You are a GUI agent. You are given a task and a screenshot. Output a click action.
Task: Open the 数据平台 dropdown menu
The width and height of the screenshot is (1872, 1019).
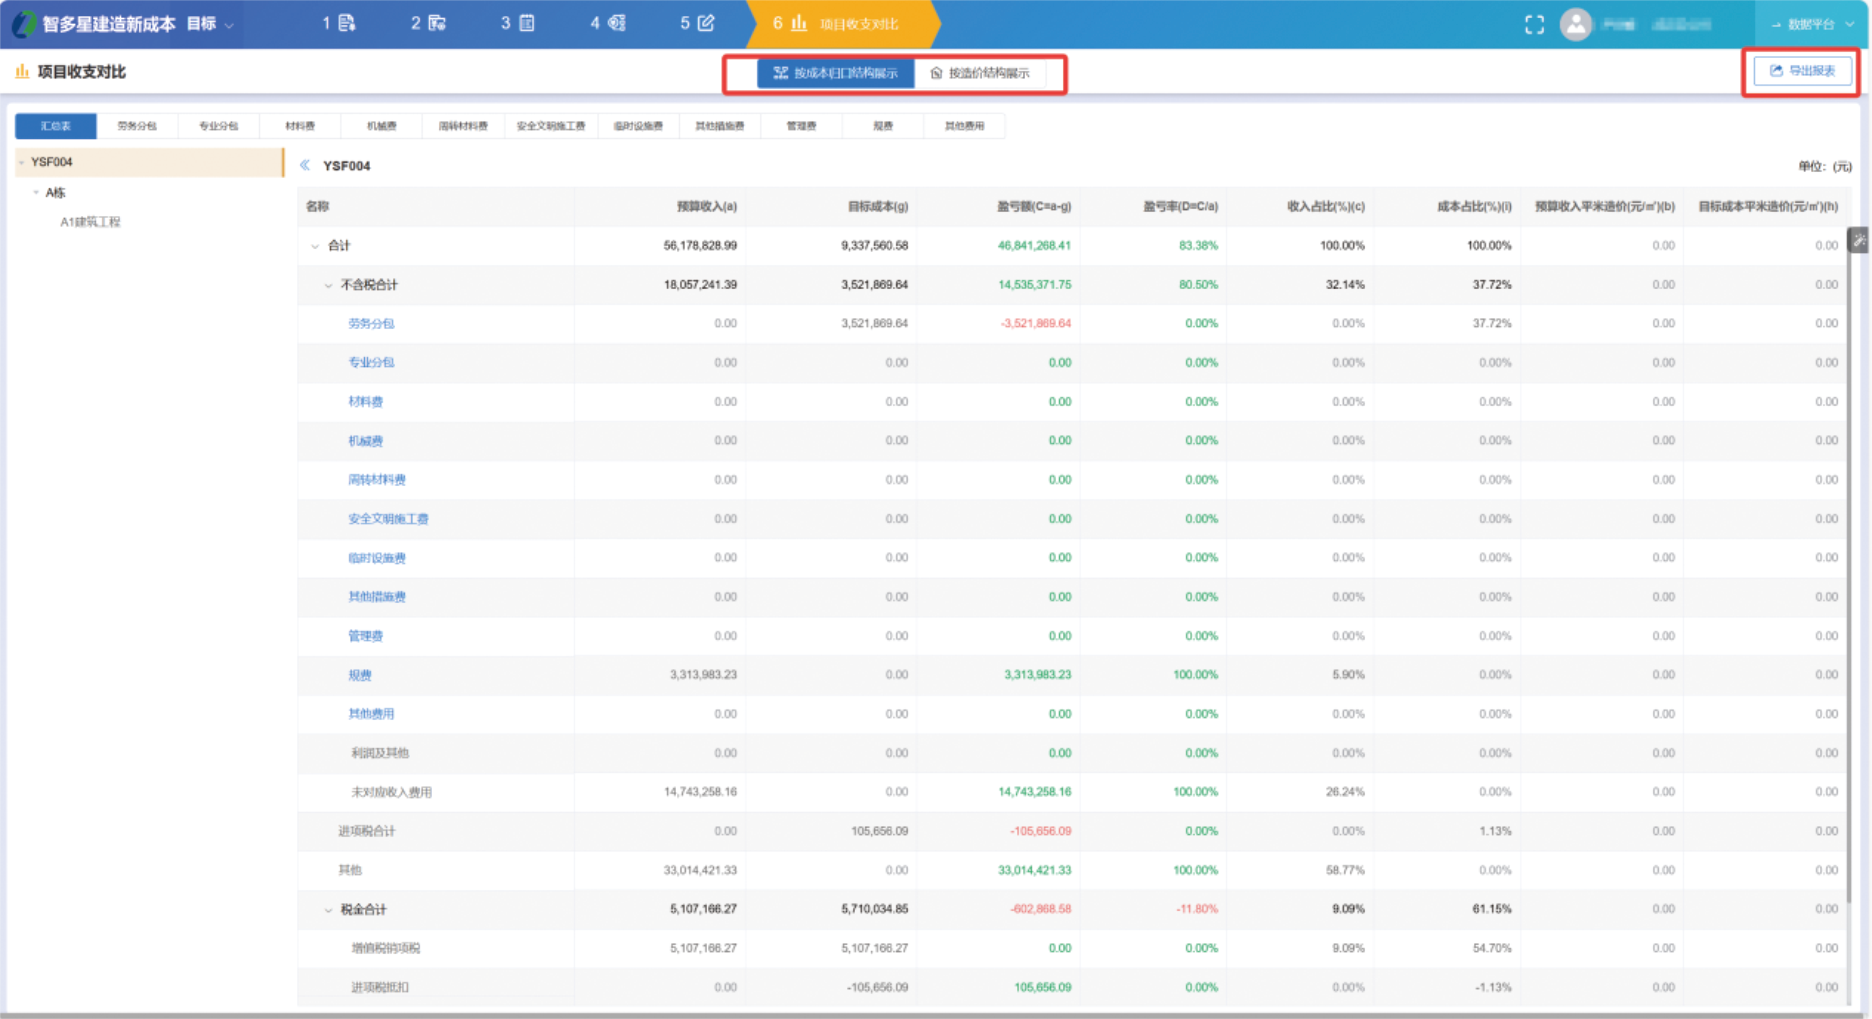pyautogui.click(x=1811, y=24)
